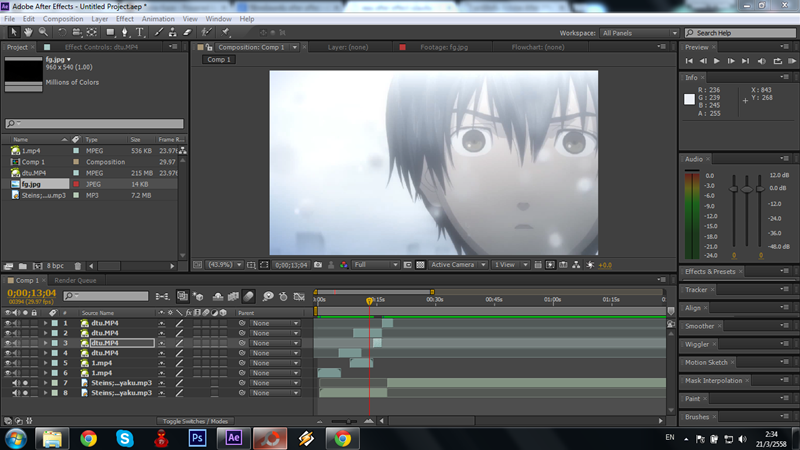Enable frame blending for timeline
800x450 pixels.
coord(233,296)
